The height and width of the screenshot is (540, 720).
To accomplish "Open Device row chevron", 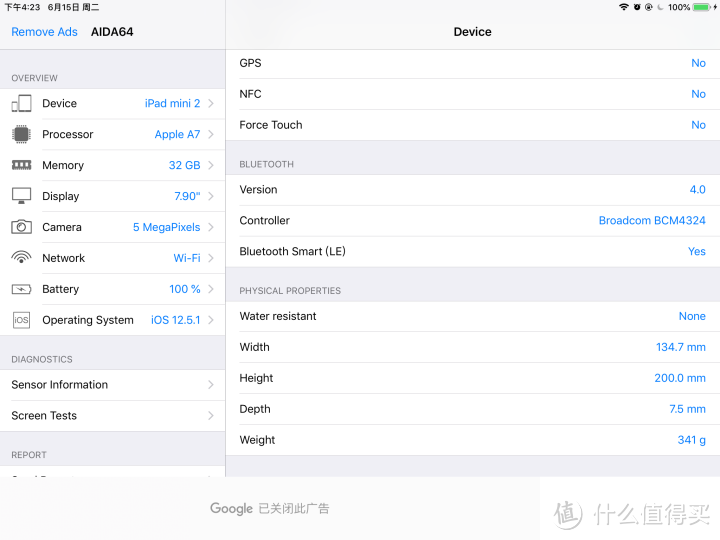I will tap(211, 103).
